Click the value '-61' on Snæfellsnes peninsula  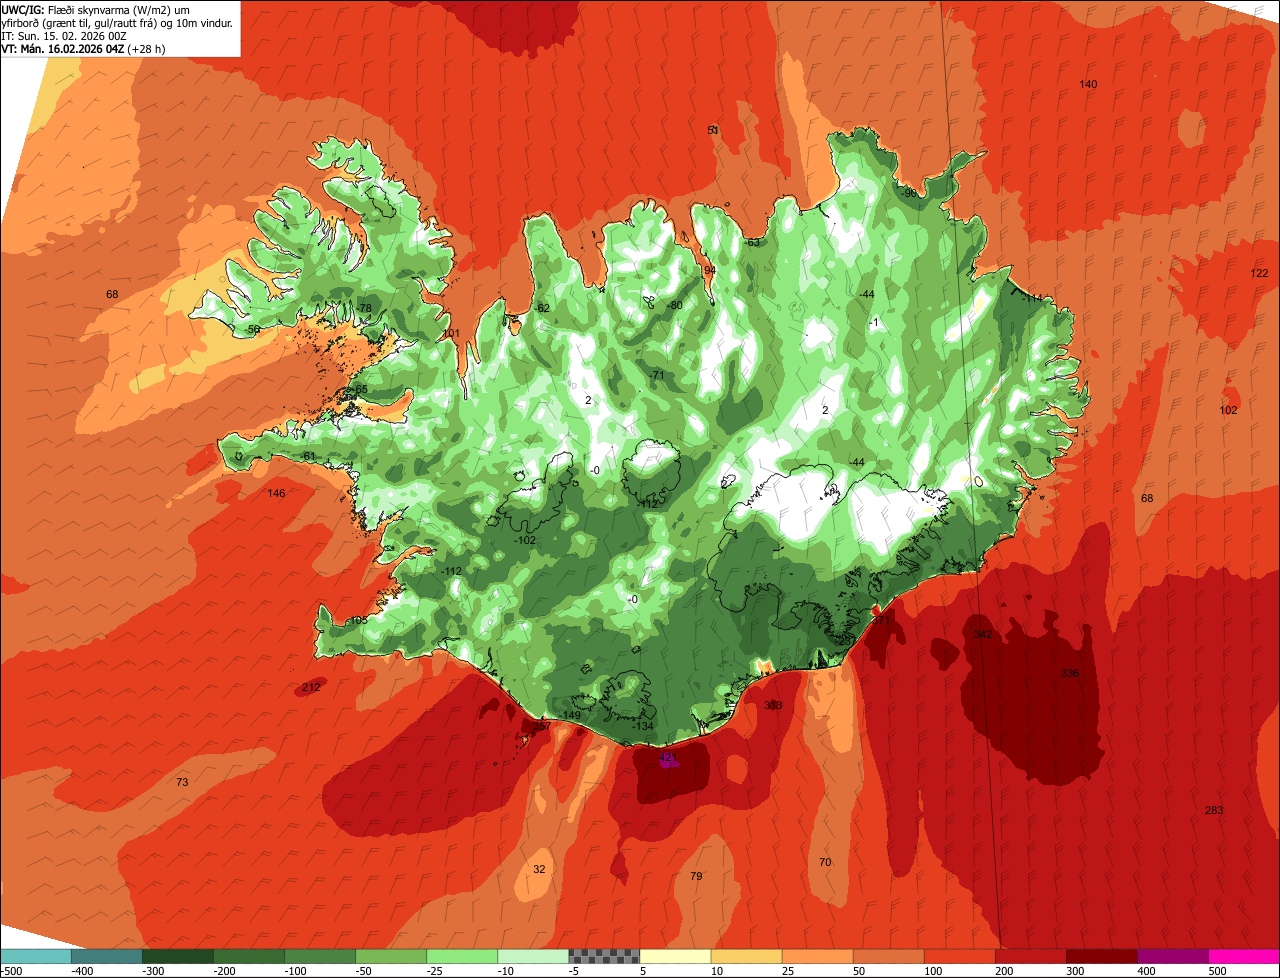(308, 456)
